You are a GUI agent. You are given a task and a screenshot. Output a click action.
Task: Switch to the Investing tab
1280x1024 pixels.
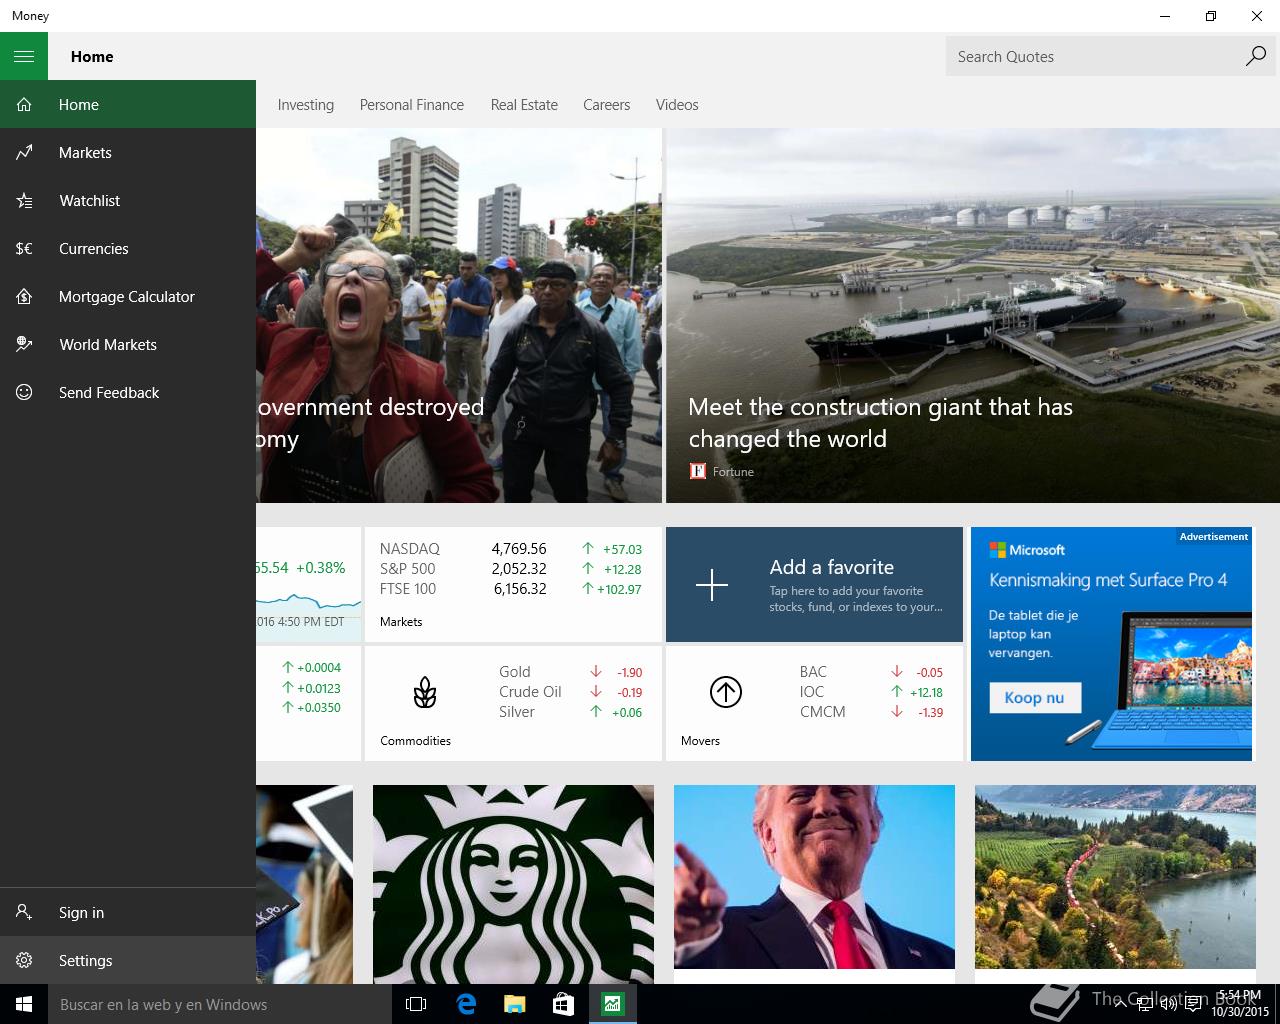click(306, 104)
